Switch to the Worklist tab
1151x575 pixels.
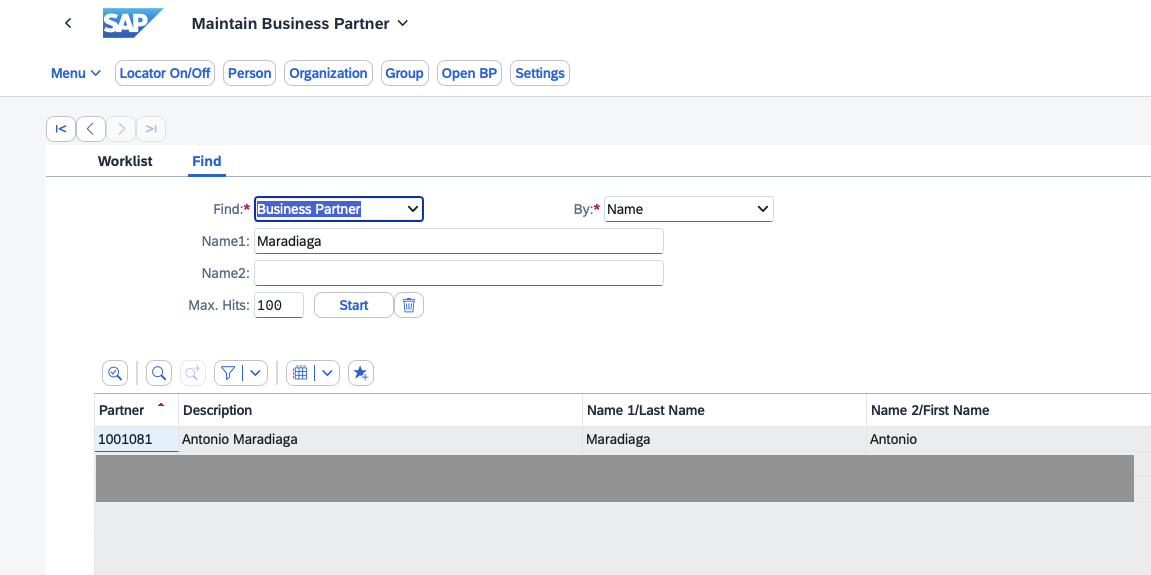pyautogui.click(x=125, y=161)
